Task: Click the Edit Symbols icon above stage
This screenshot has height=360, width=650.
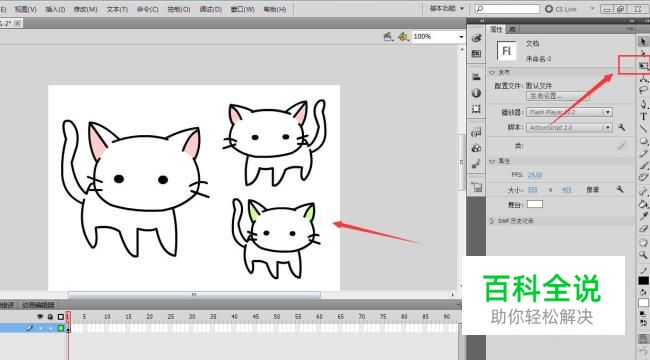Action: pyautogui.click(x=402, y=36)
